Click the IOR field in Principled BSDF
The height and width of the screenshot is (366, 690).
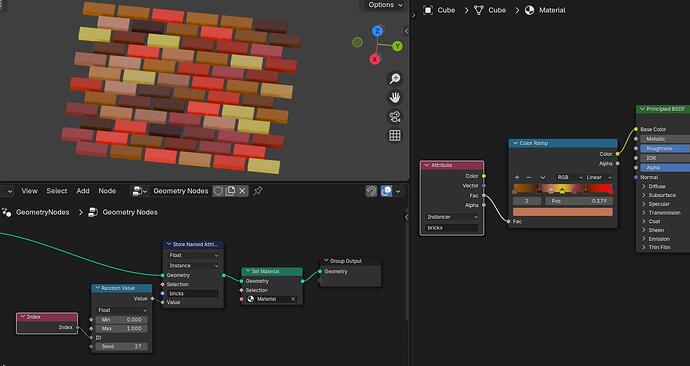click(x=665, y=158)
